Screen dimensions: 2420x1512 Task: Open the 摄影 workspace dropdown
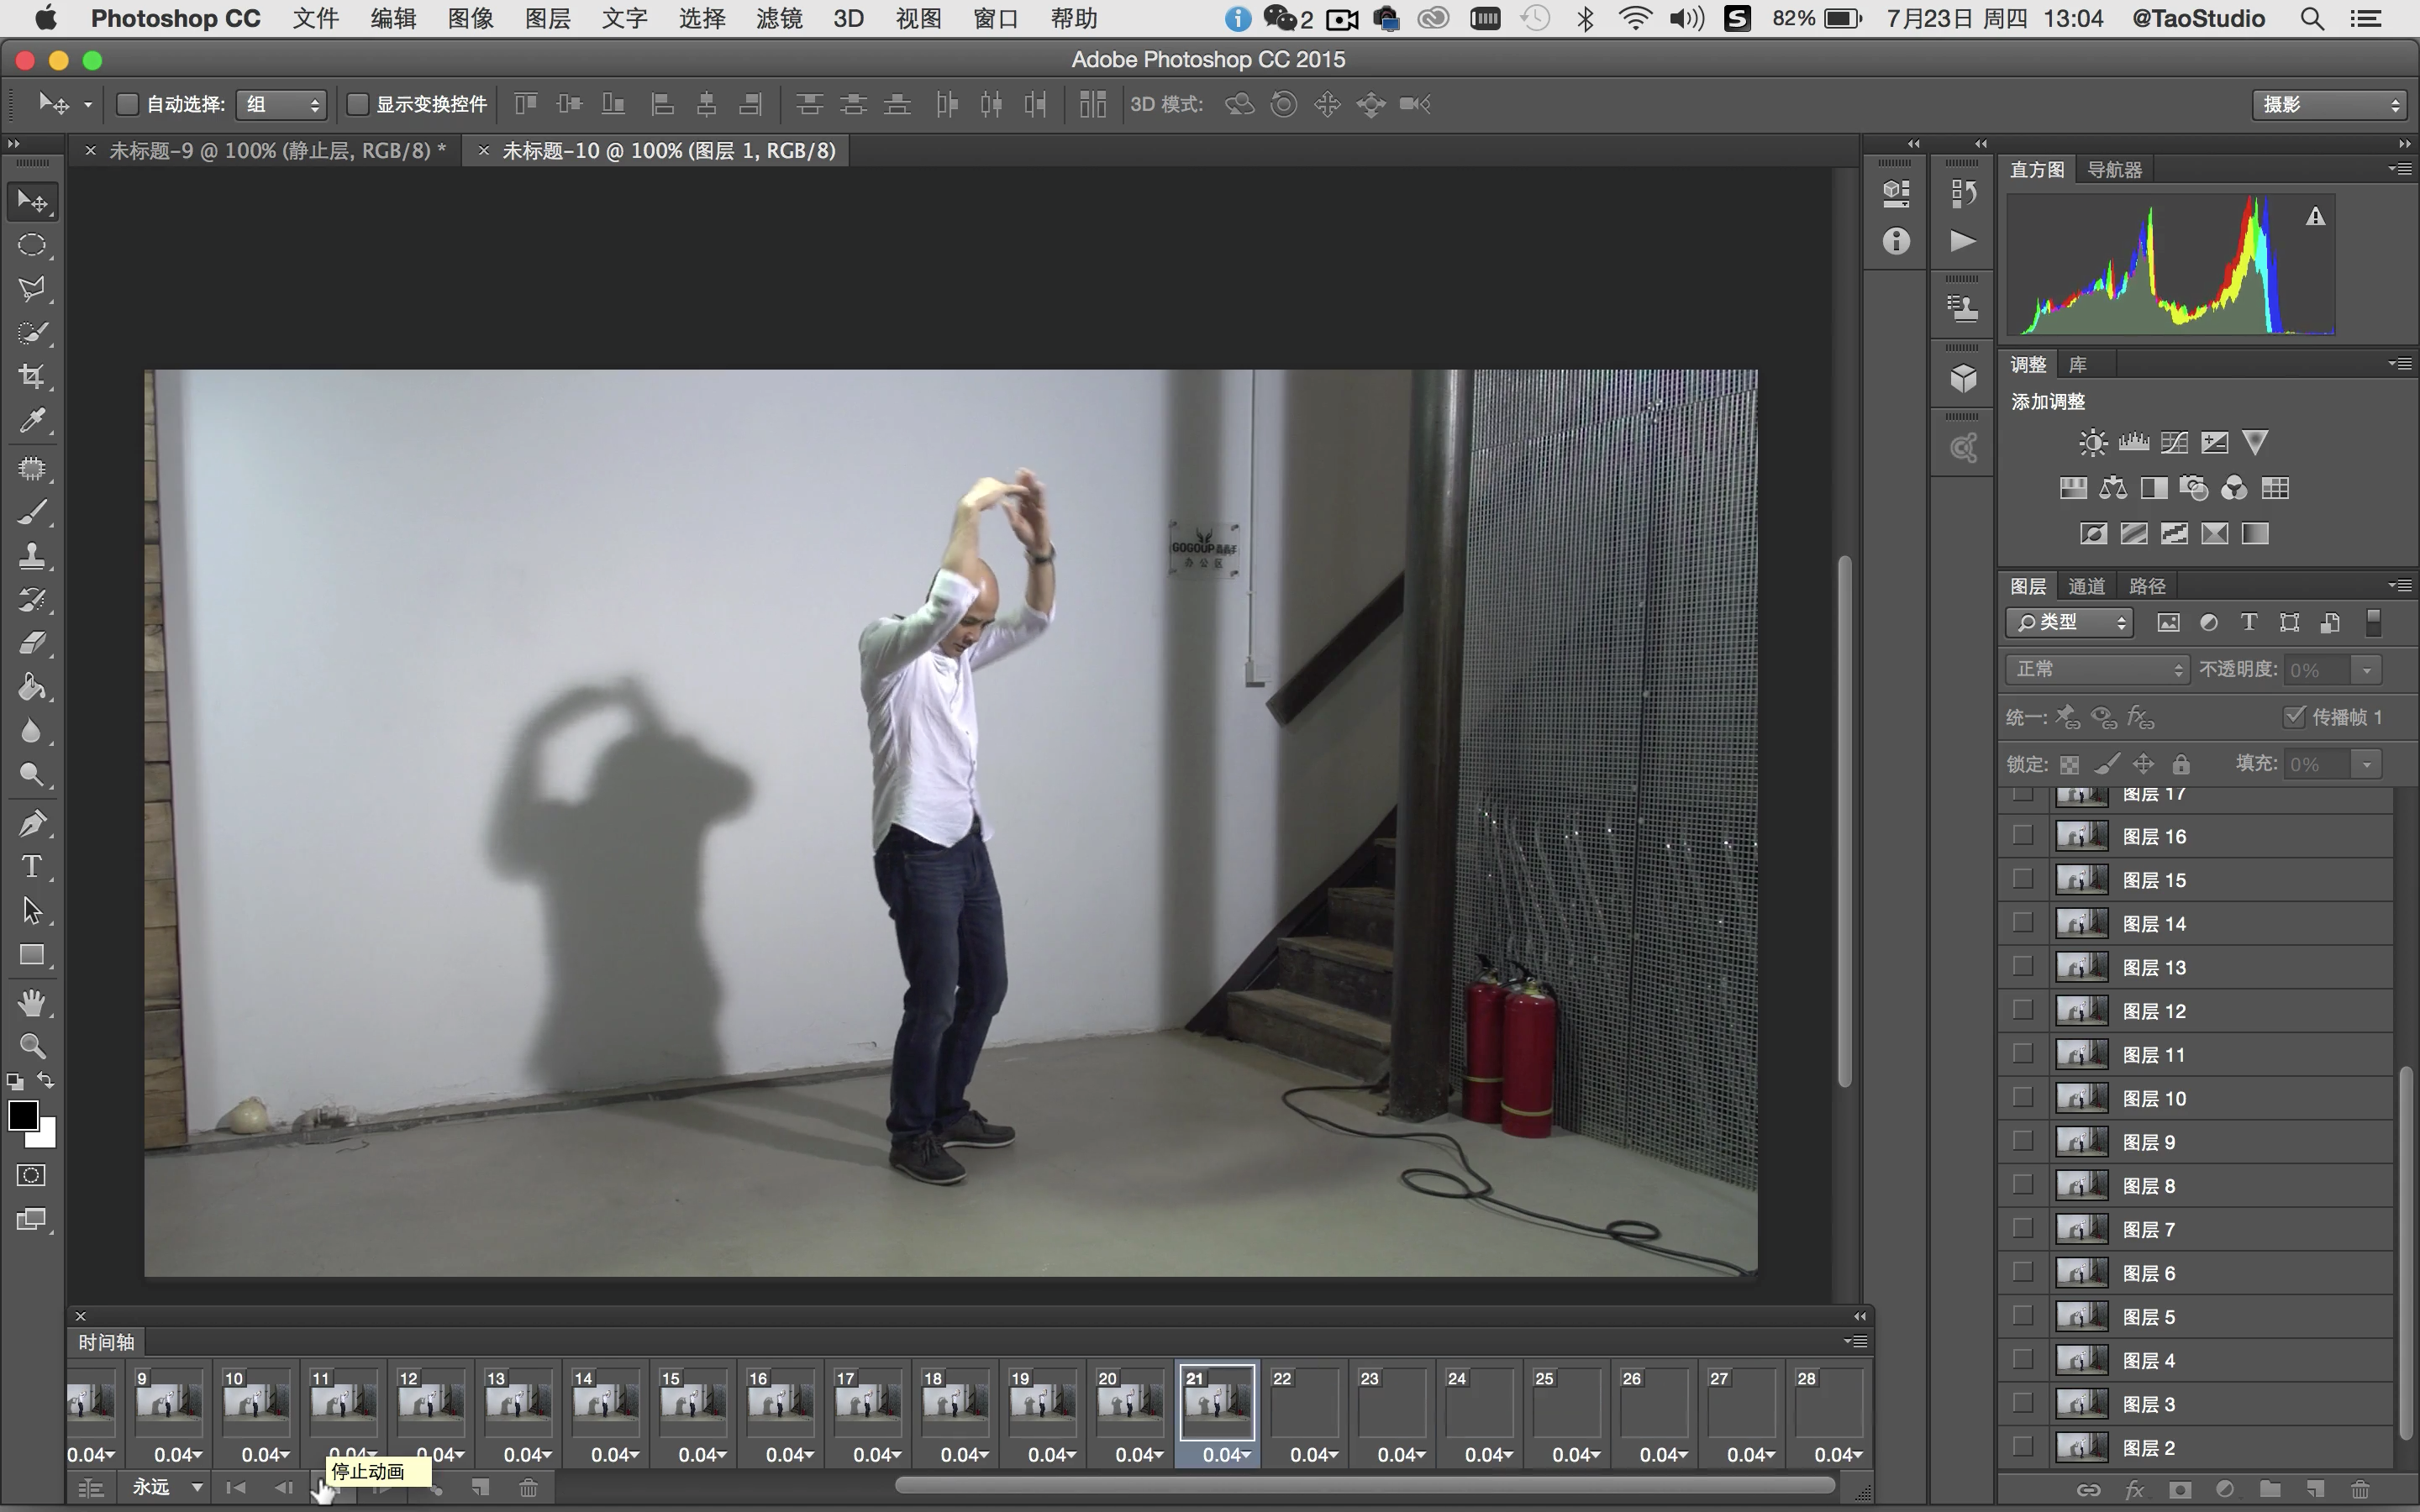click(x=2328, y=104)
